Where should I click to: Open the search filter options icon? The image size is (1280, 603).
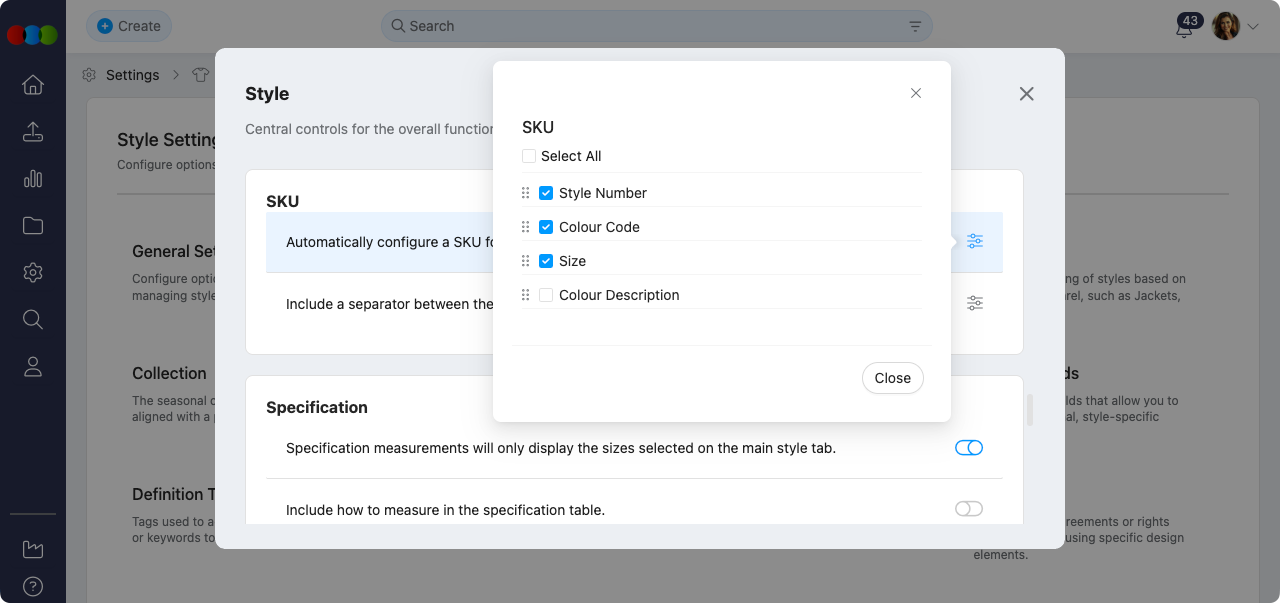(915, 26)
